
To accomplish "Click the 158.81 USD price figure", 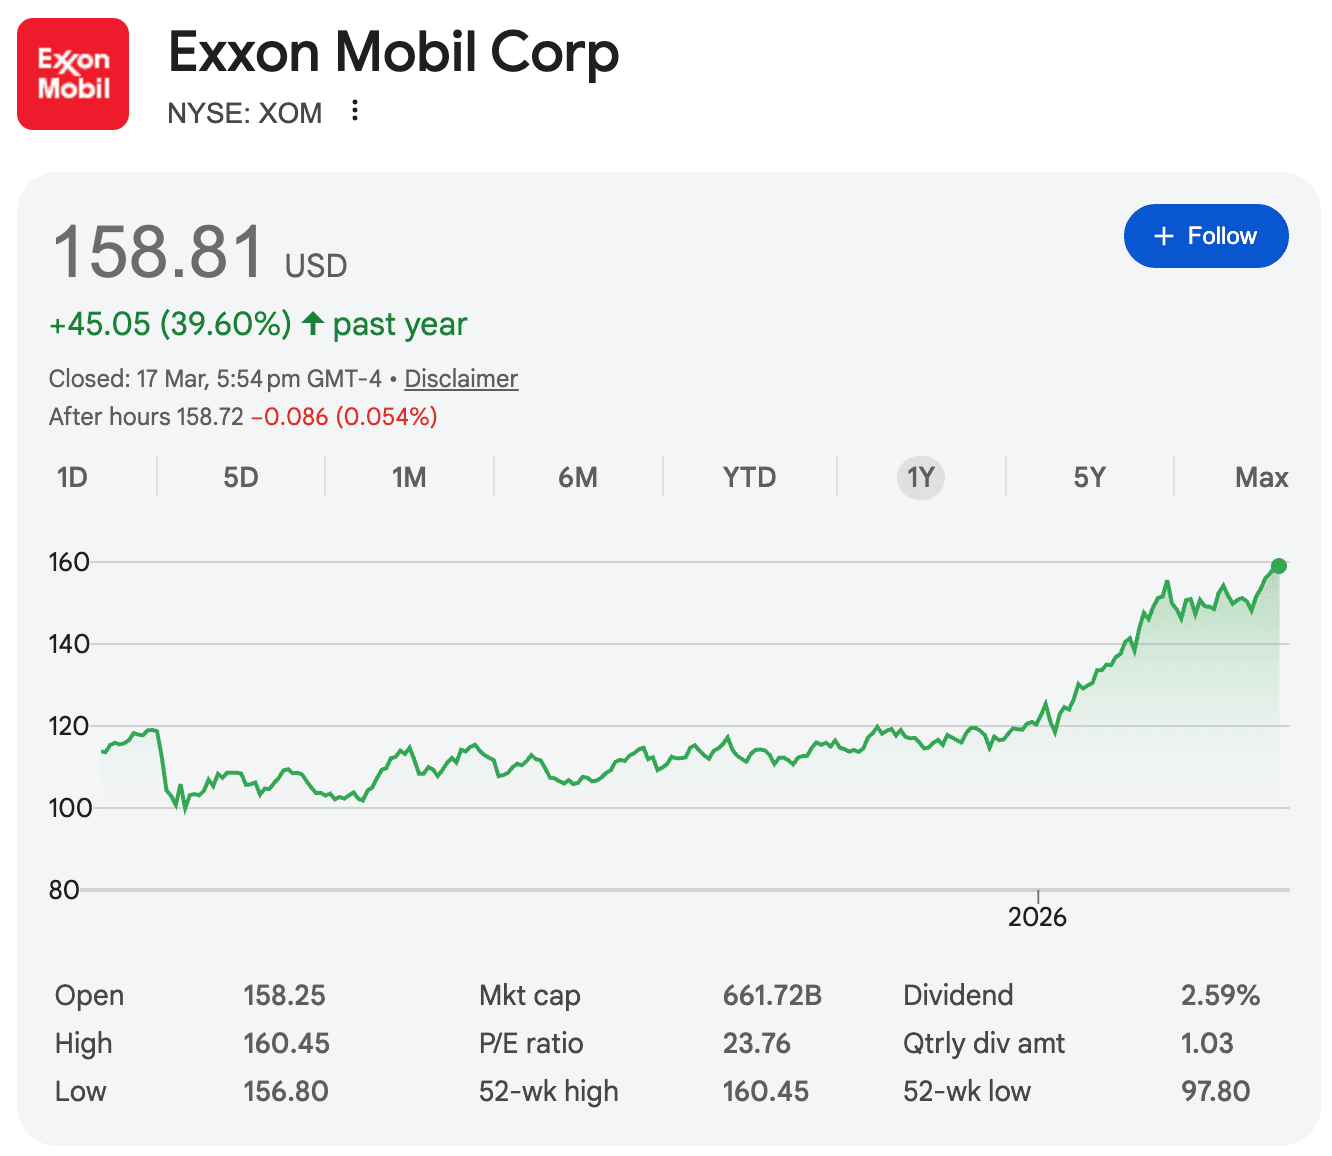I will [x=160, y=252].
